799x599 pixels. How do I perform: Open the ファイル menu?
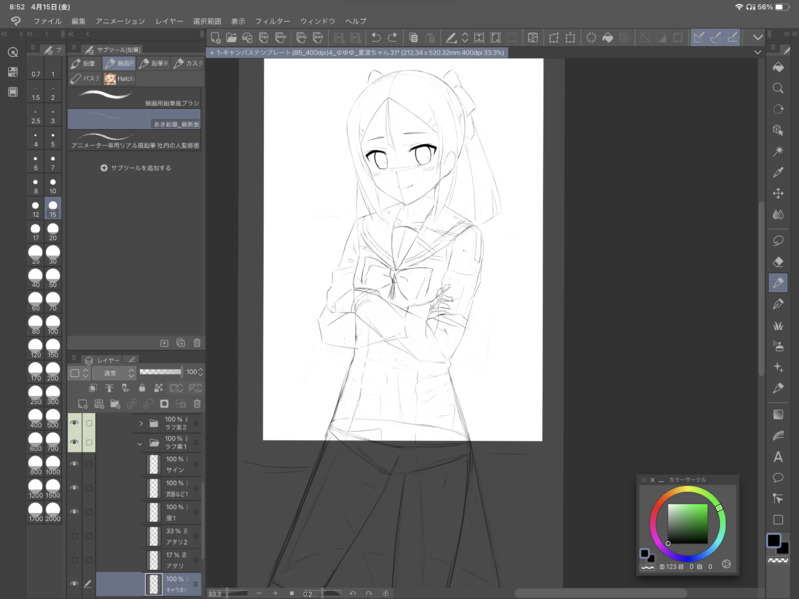(47, 21)
